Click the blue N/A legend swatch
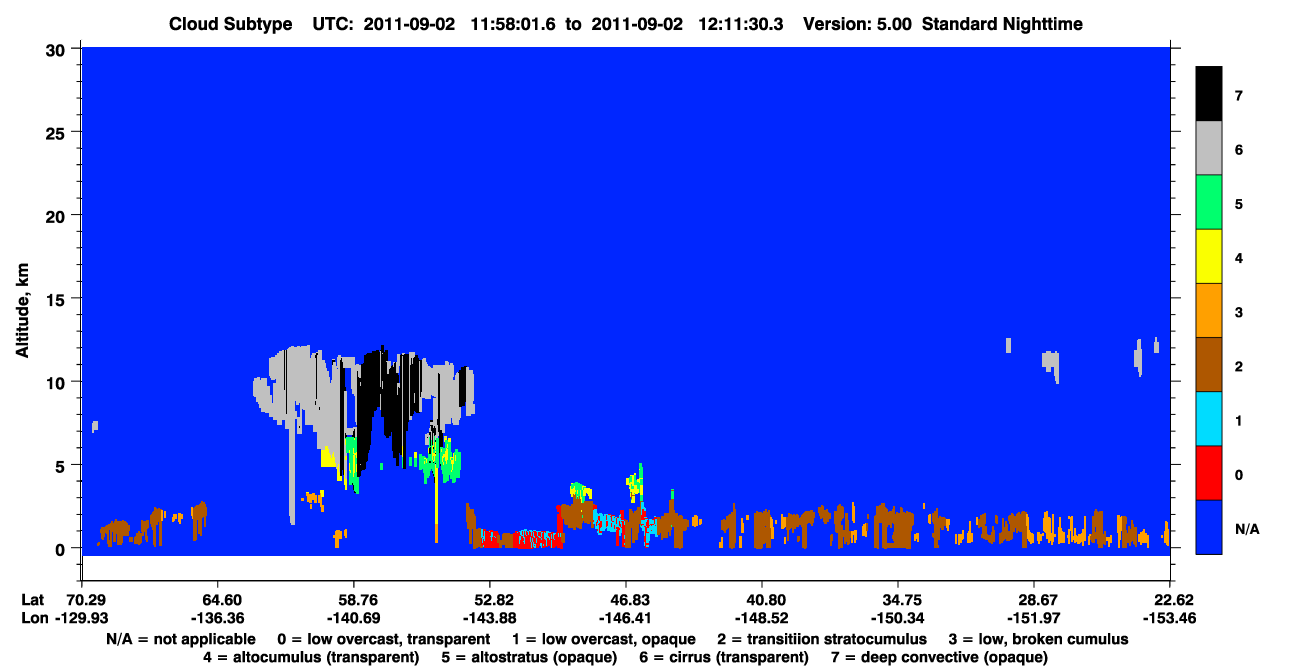Screen dimensions: 1300x667 click(x=1209, y=527)
